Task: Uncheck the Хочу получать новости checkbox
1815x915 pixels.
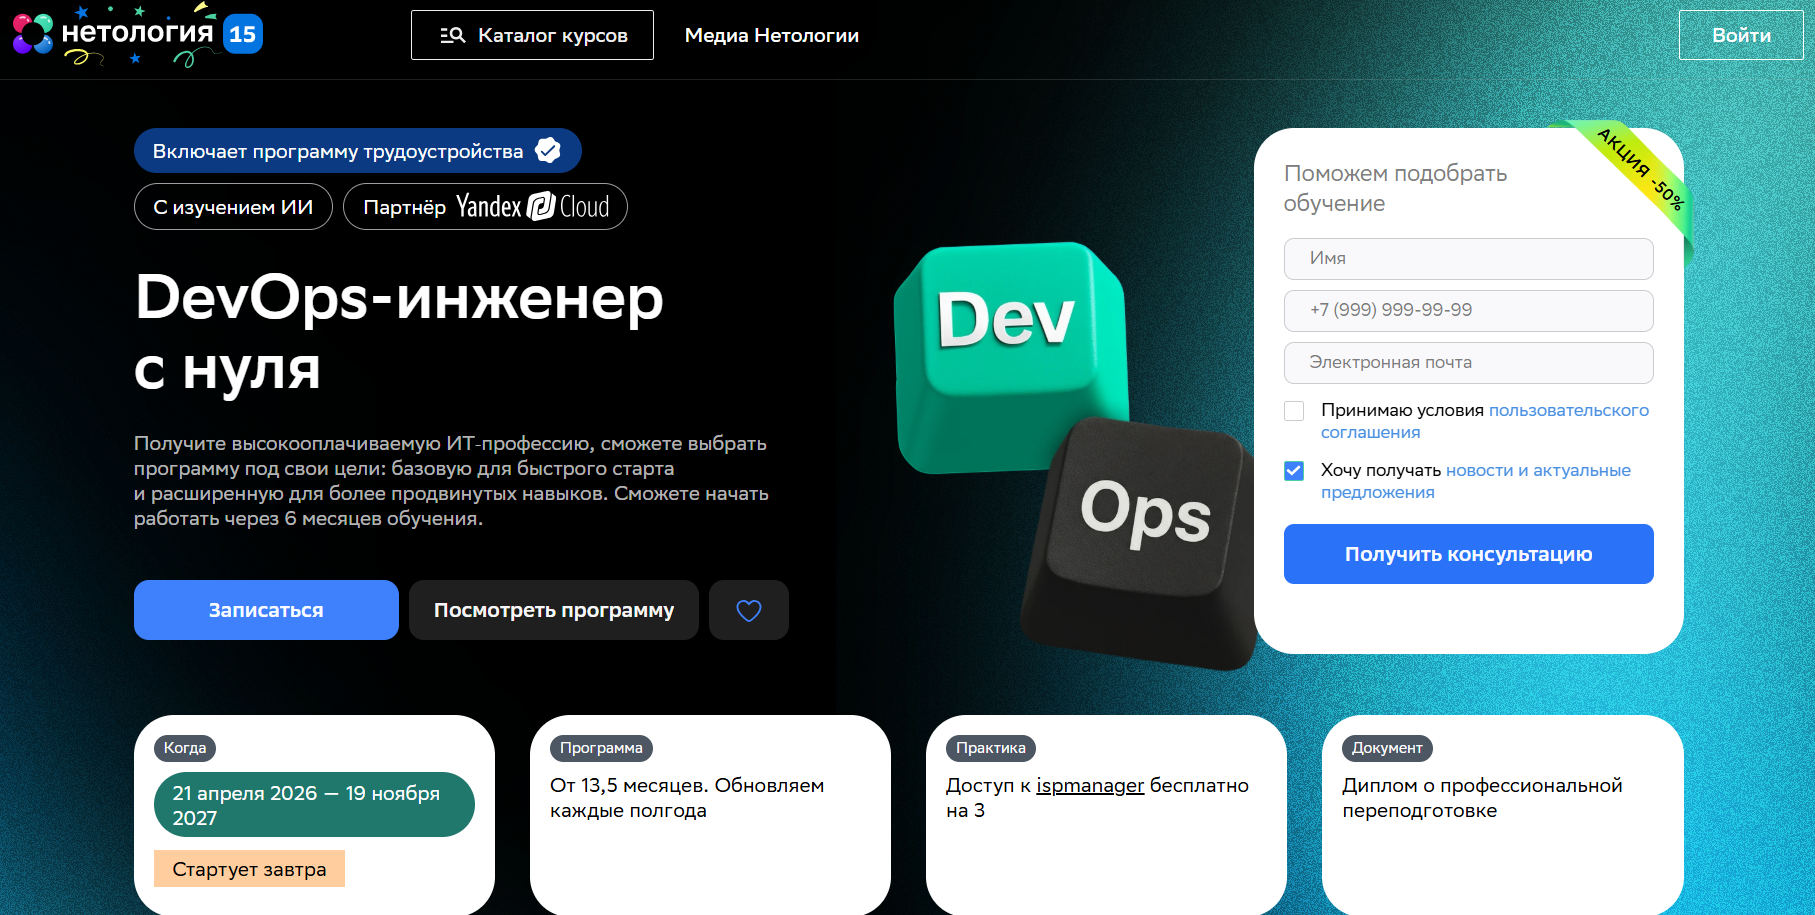Action: coord(1294,471)
